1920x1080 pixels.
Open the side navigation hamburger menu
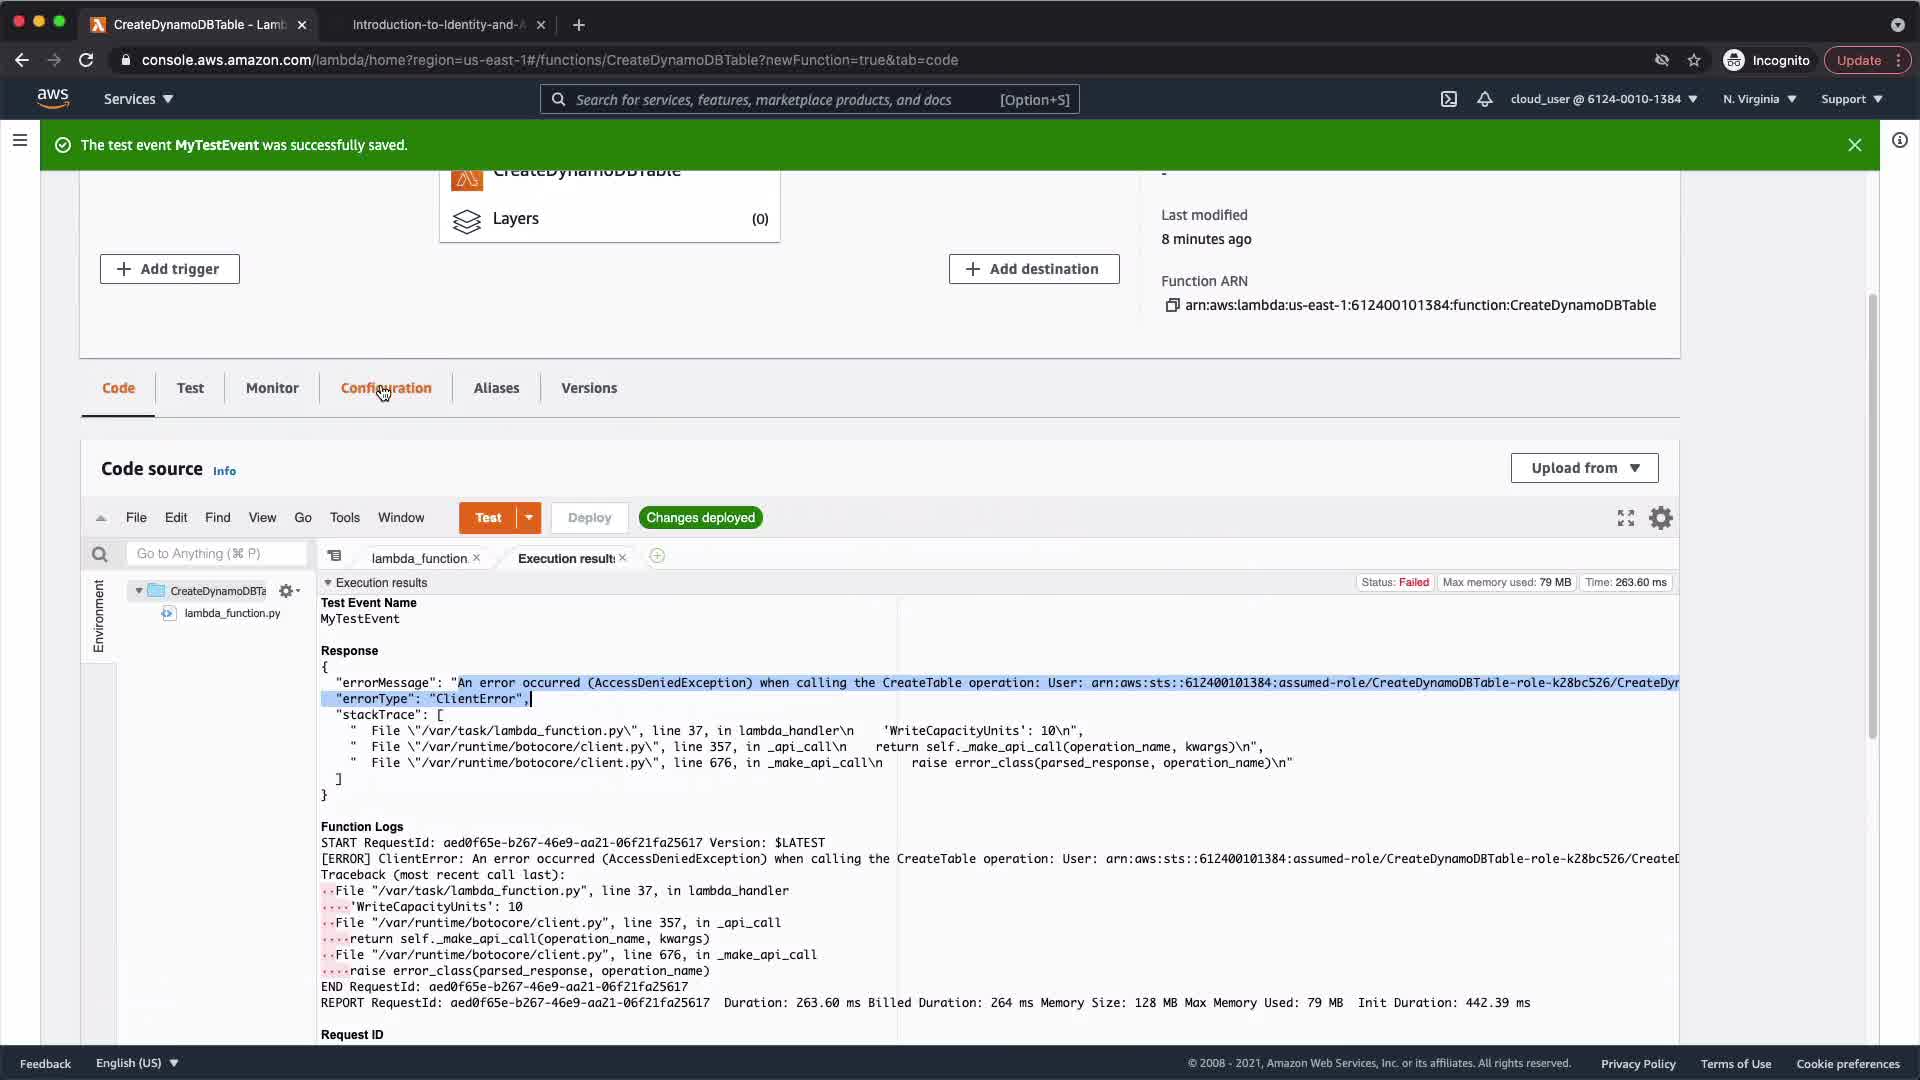(20, 140)
